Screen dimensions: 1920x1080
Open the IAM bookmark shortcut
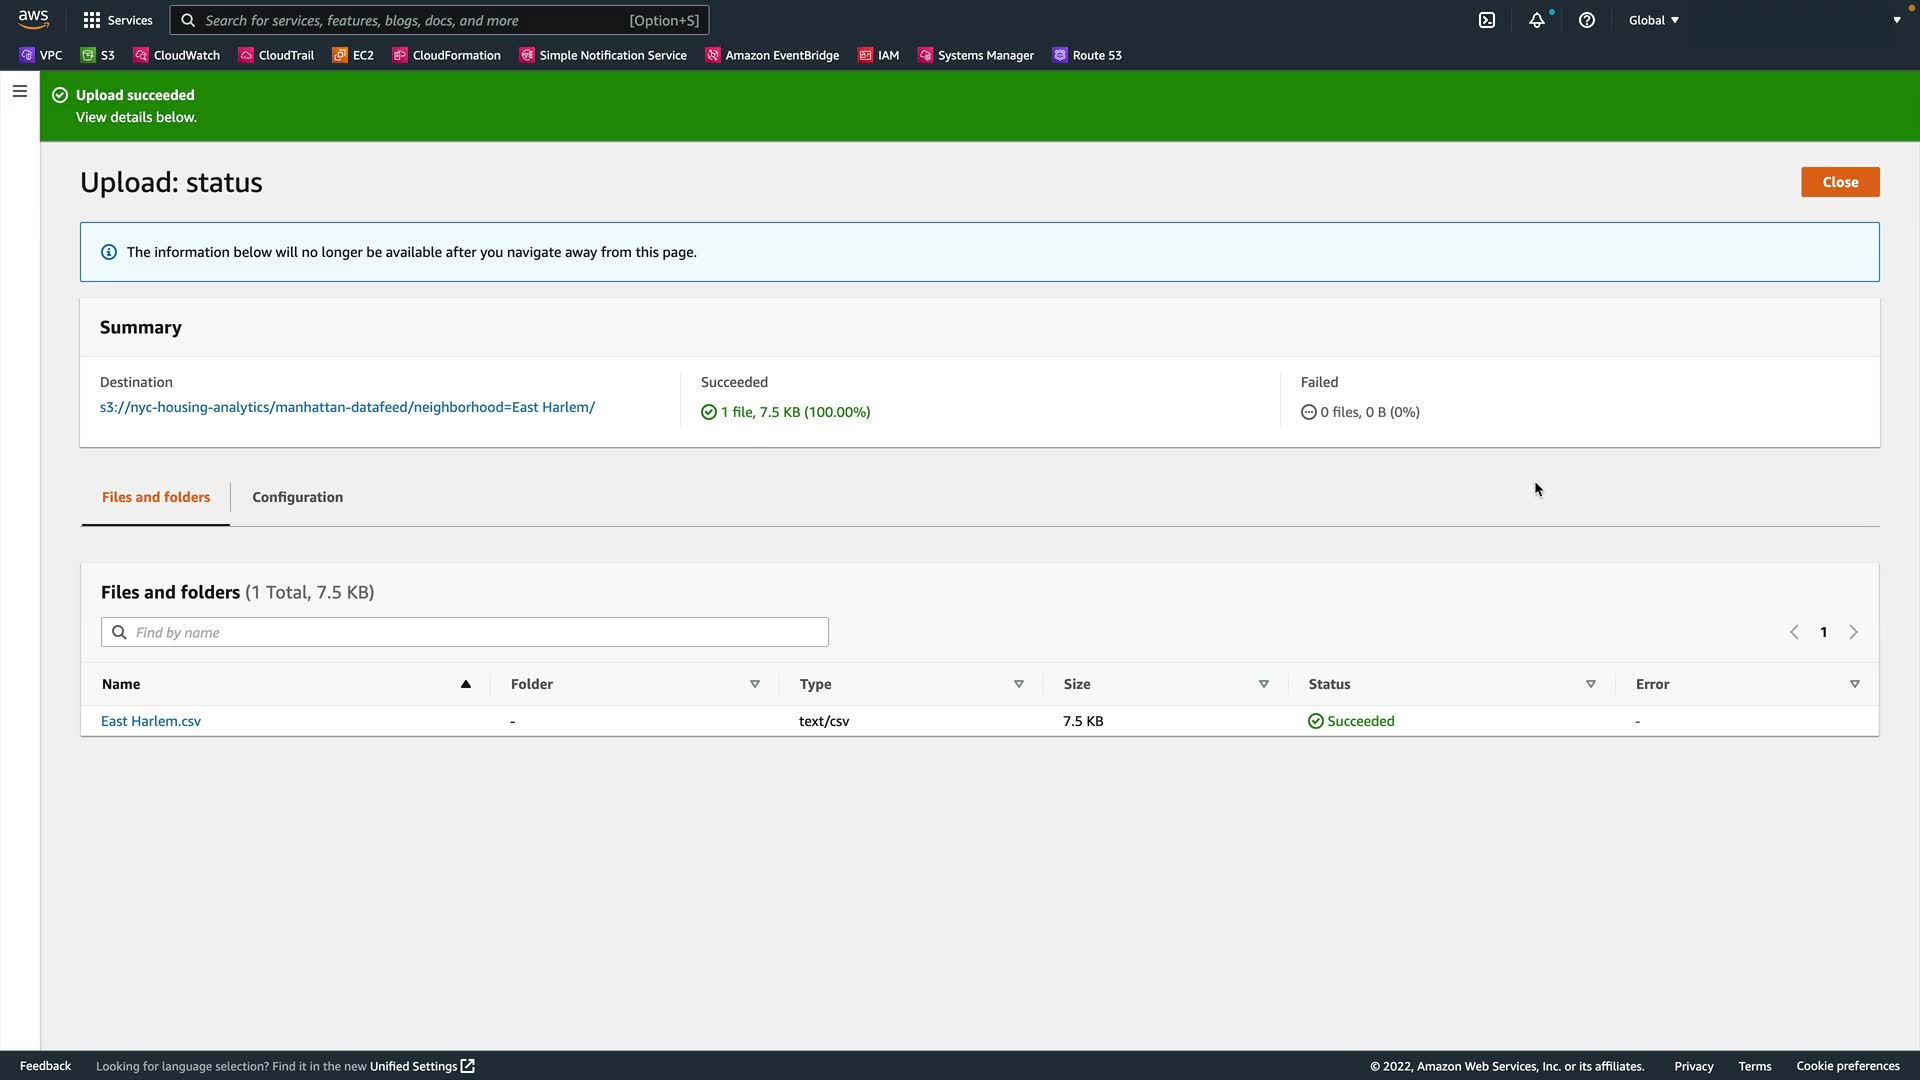[879, 55]
